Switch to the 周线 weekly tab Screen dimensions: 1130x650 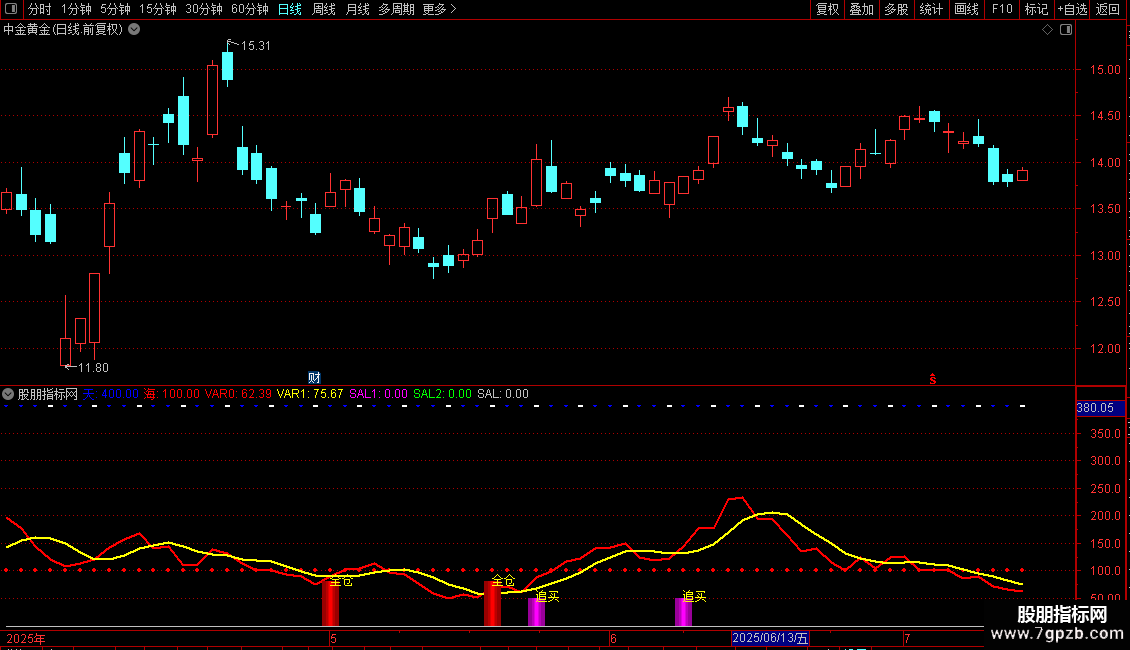click(x=324, y=9)
